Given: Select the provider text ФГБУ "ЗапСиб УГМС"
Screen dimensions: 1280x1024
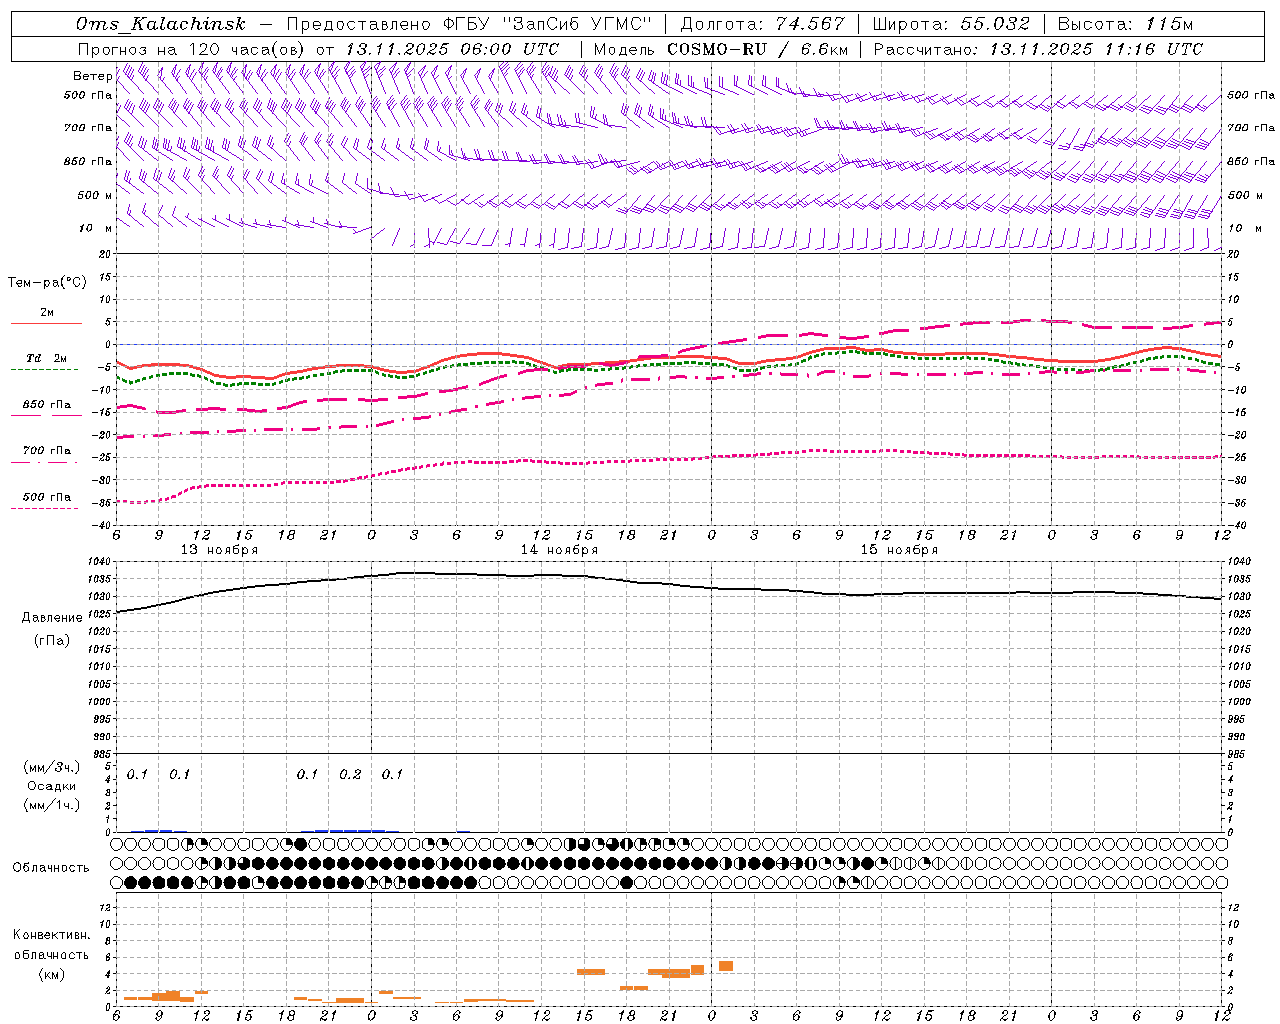Looking at the screenshot, I should pos(548,25).
